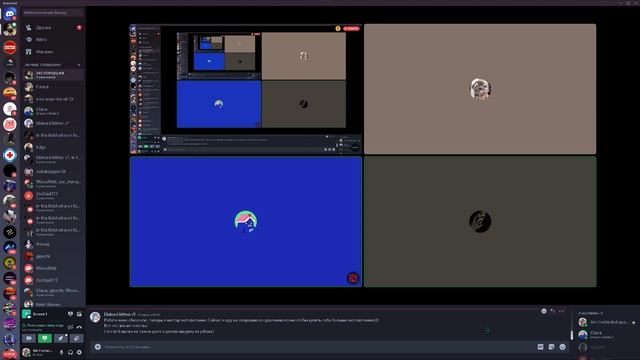Viewport: 640px width, 360px height.
Task: Open red server icon with white bars
Action: coord(10,47)
